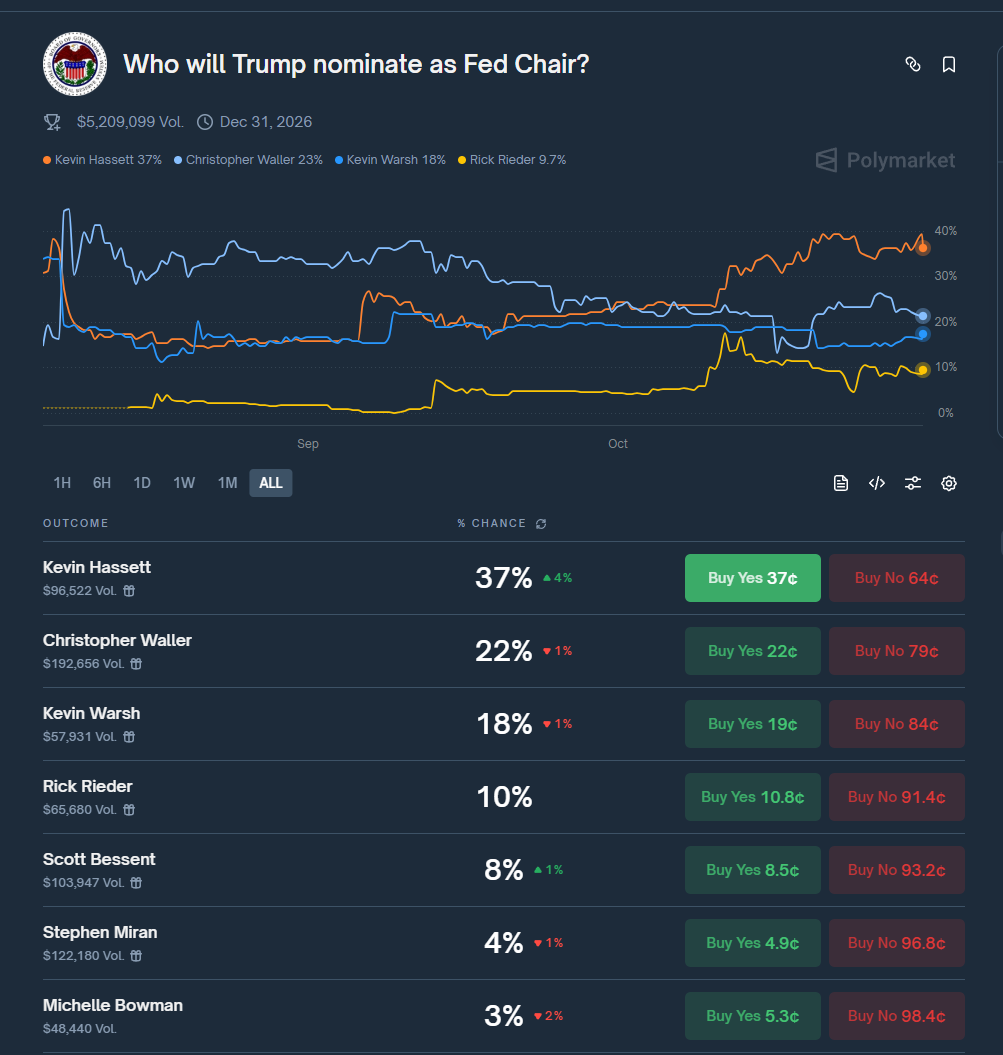Image resolution: width=1003 pixels, height=1055 pixels.
Task: Click gift icon under Christopher Waller
Action: [x=136, y=664]
